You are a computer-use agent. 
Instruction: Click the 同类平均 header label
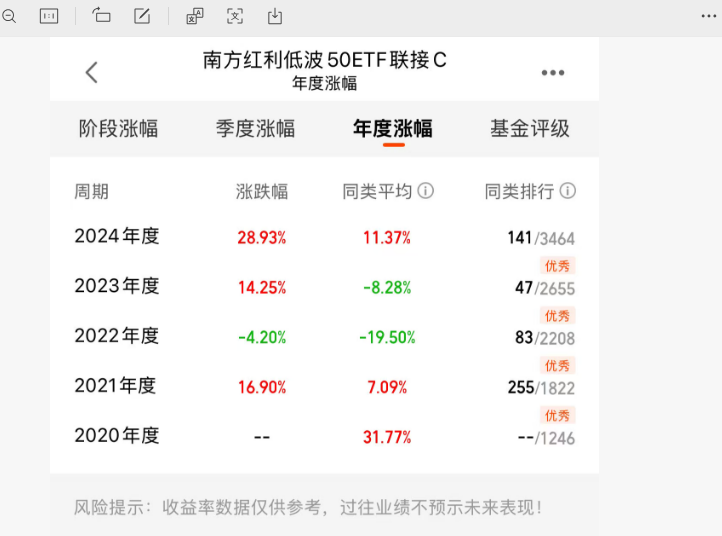(x=377, y=191)
